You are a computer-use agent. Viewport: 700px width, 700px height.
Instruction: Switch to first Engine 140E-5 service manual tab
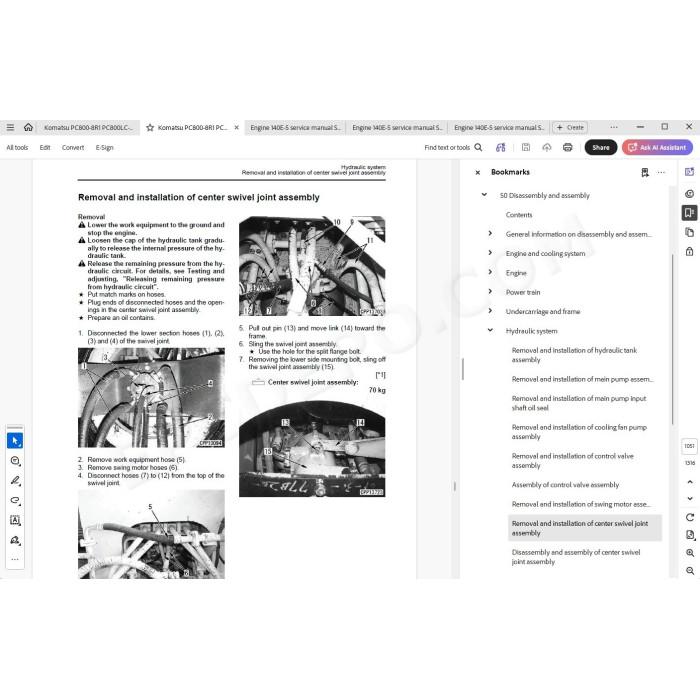coord(296,128)
